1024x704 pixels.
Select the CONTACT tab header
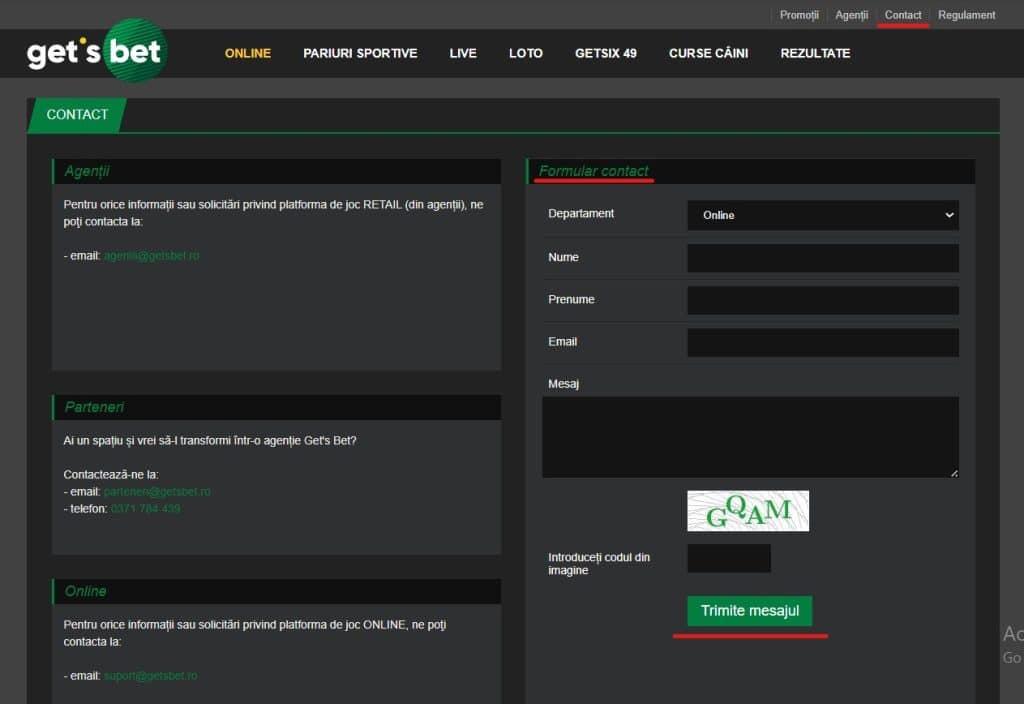click(x=77, y=115)
